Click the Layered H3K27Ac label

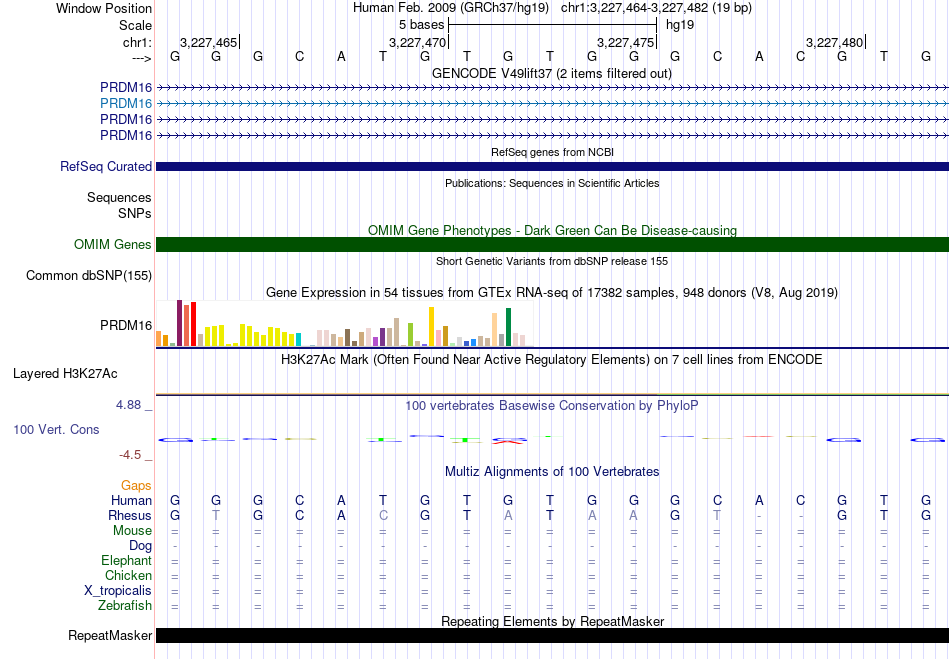tap(65, 373)
